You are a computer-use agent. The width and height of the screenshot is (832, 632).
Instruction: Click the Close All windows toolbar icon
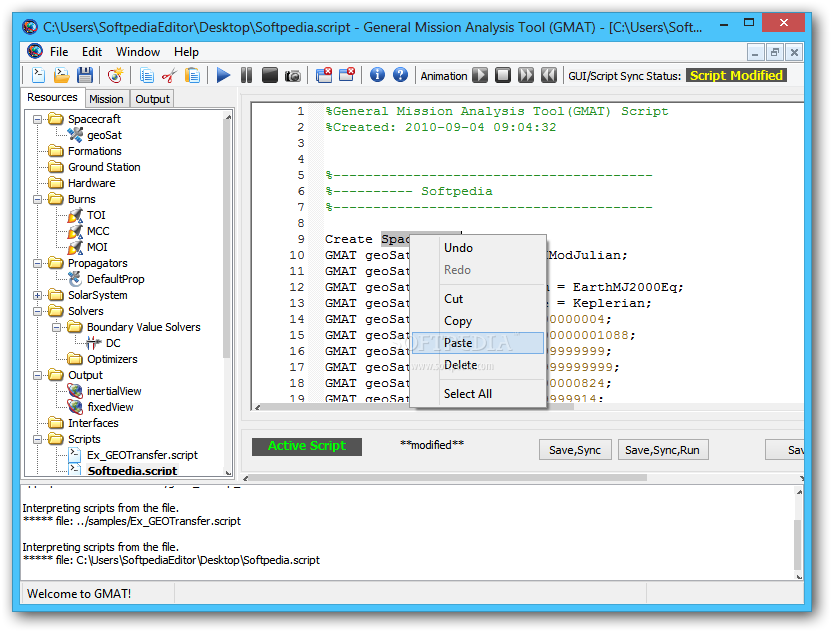pos(324,75)
